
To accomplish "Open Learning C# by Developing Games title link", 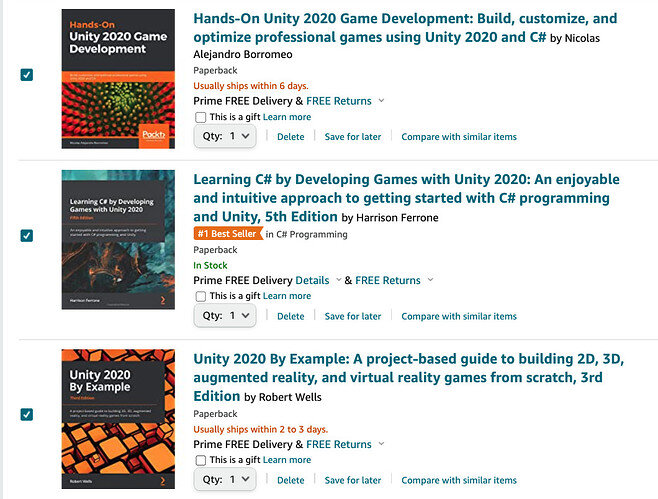I will (x=406, y=198).
